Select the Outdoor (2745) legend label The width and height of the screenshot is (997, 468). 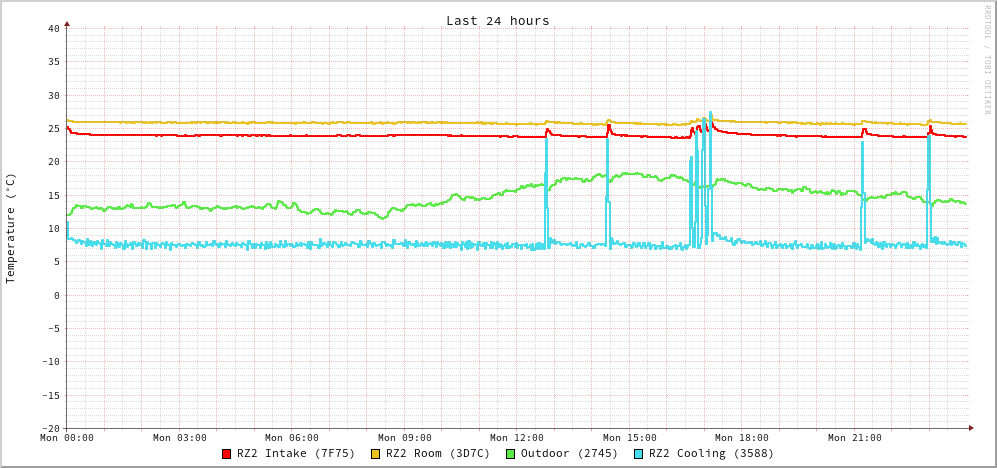tap(569, 454)
